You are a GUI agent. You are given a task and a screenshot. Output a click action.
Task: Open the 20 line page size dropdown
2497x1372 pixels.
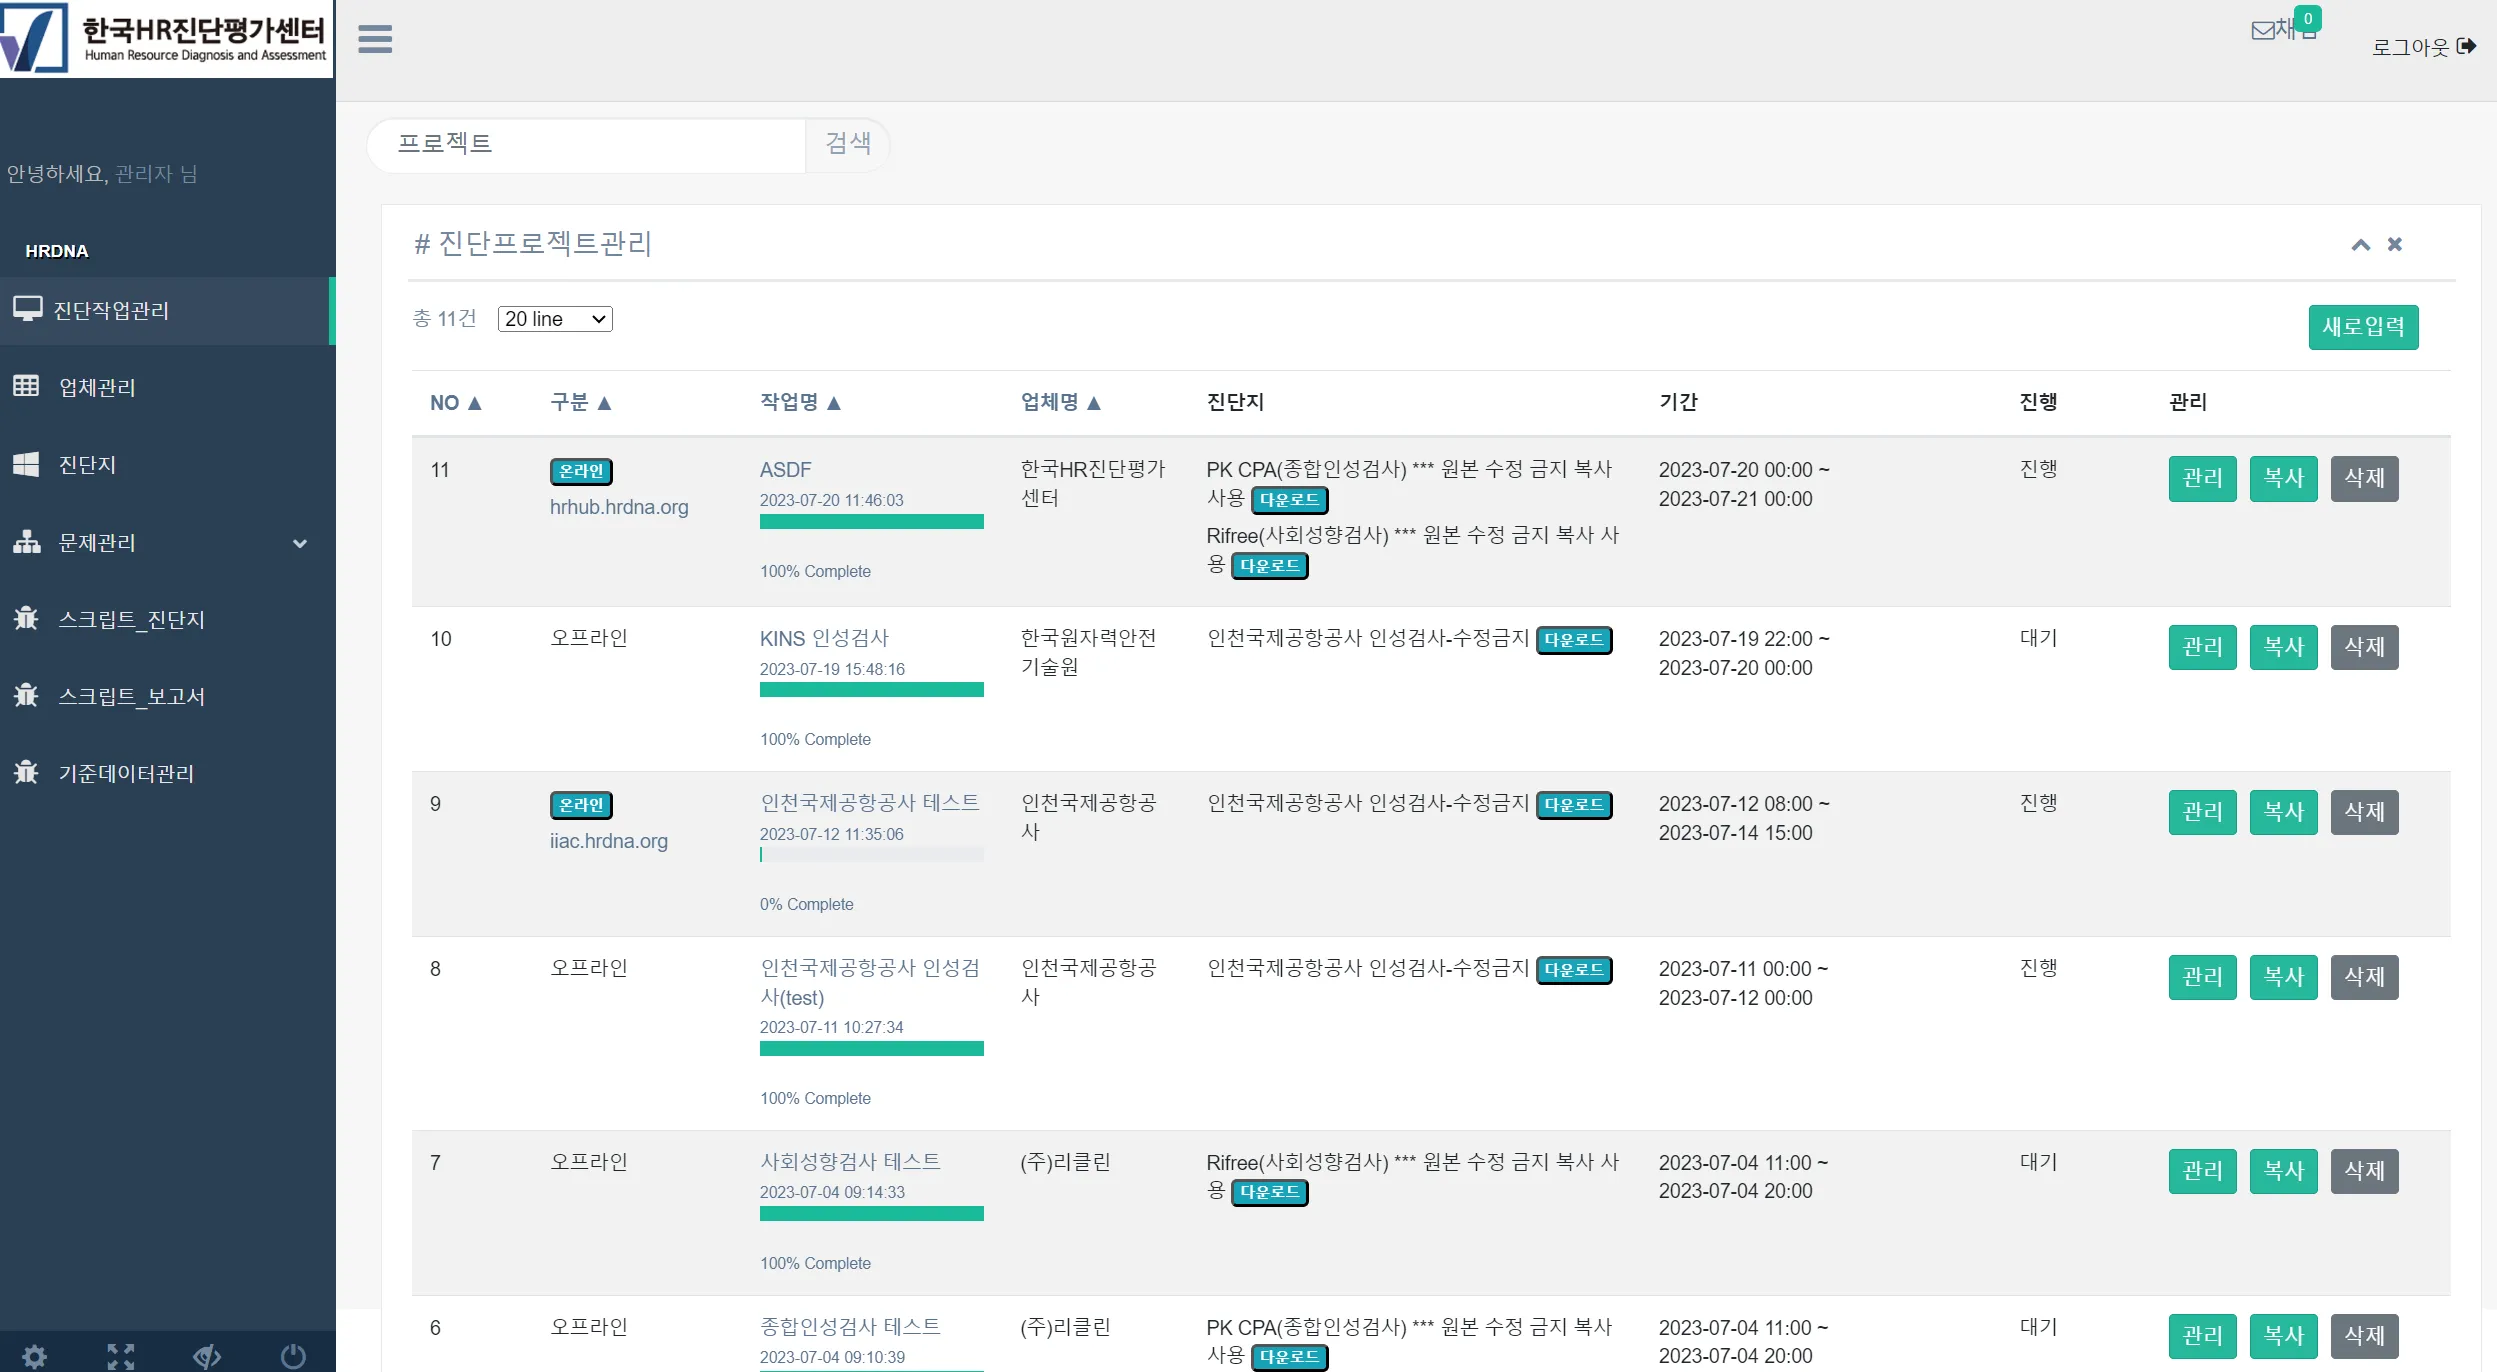554,318
